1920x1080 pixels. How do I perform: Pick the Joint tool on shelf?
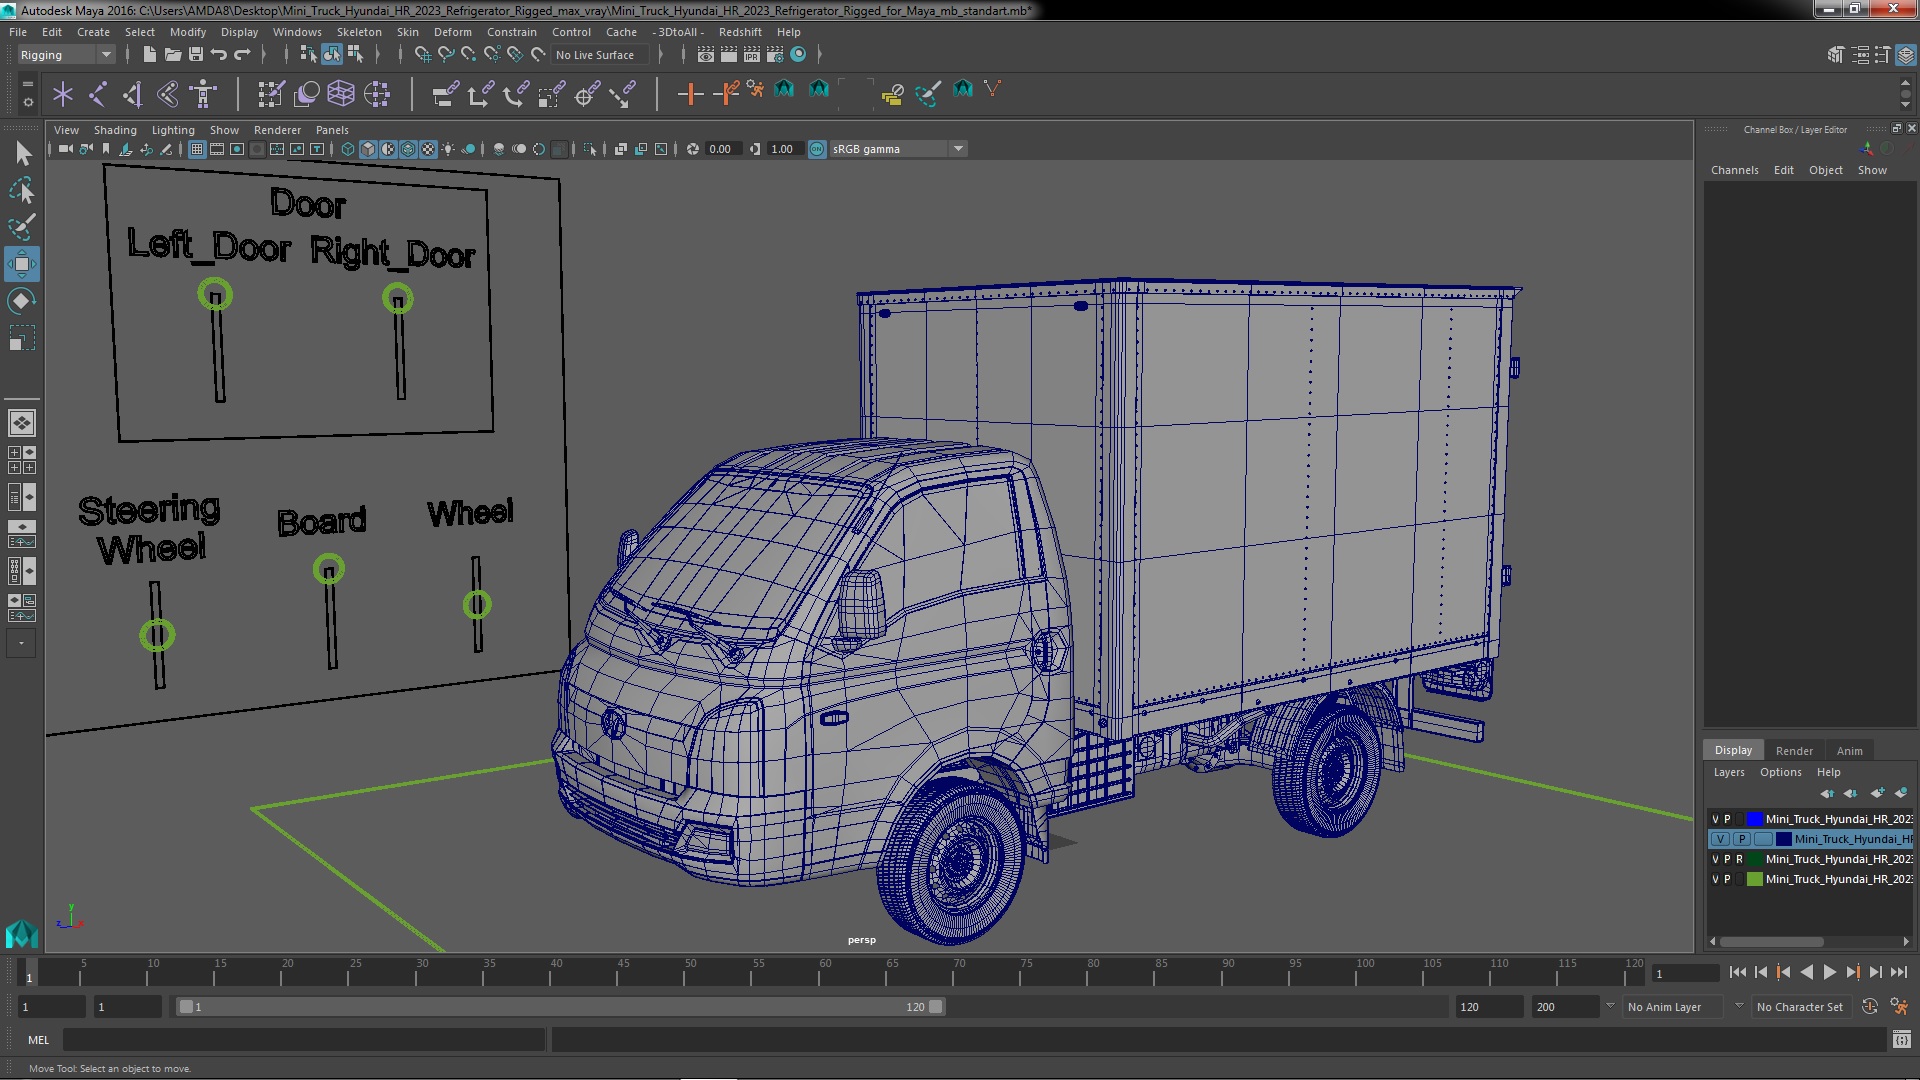(x=98, y=94)
